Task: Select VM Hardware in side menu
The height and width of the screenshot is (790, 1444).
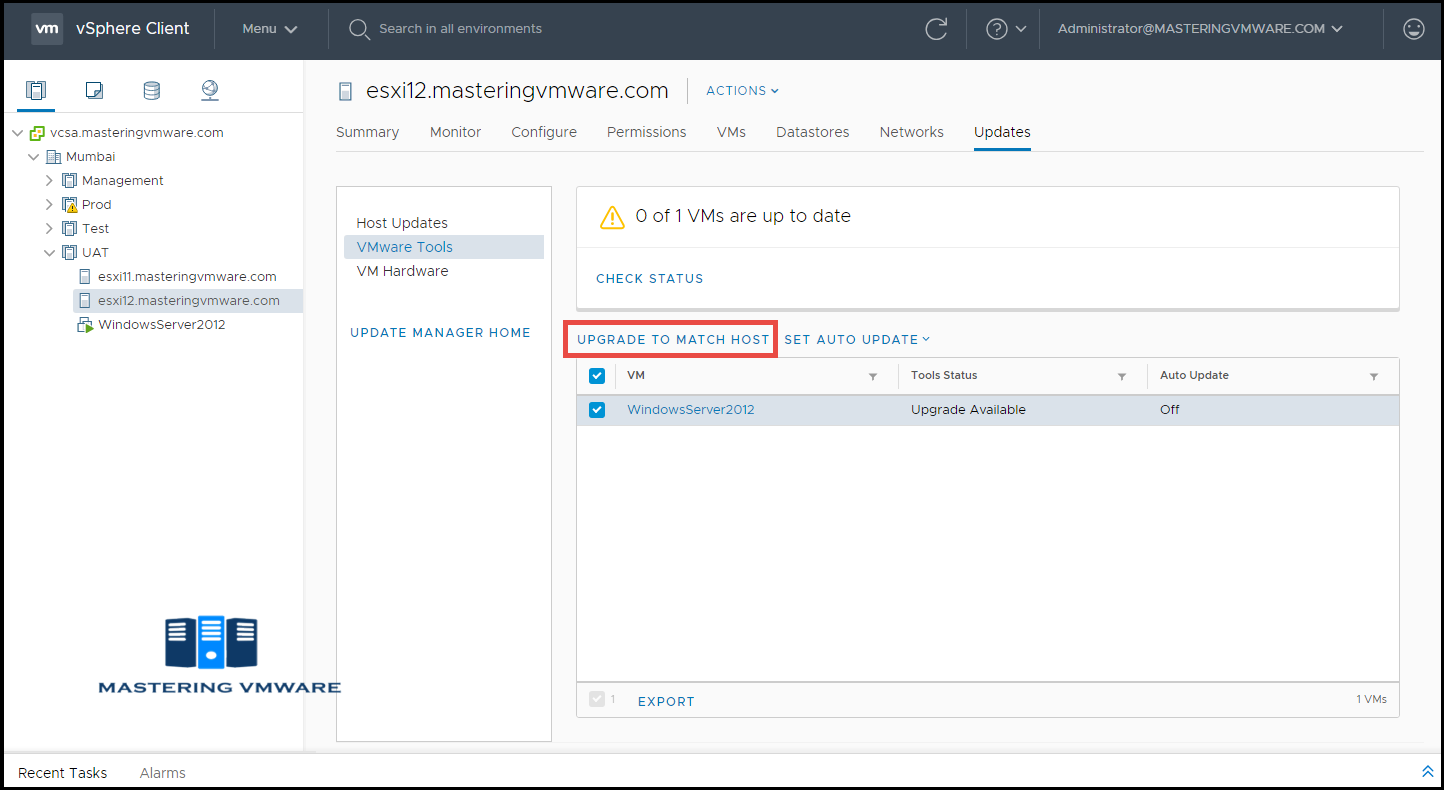Action: click(x=402, y=271)
